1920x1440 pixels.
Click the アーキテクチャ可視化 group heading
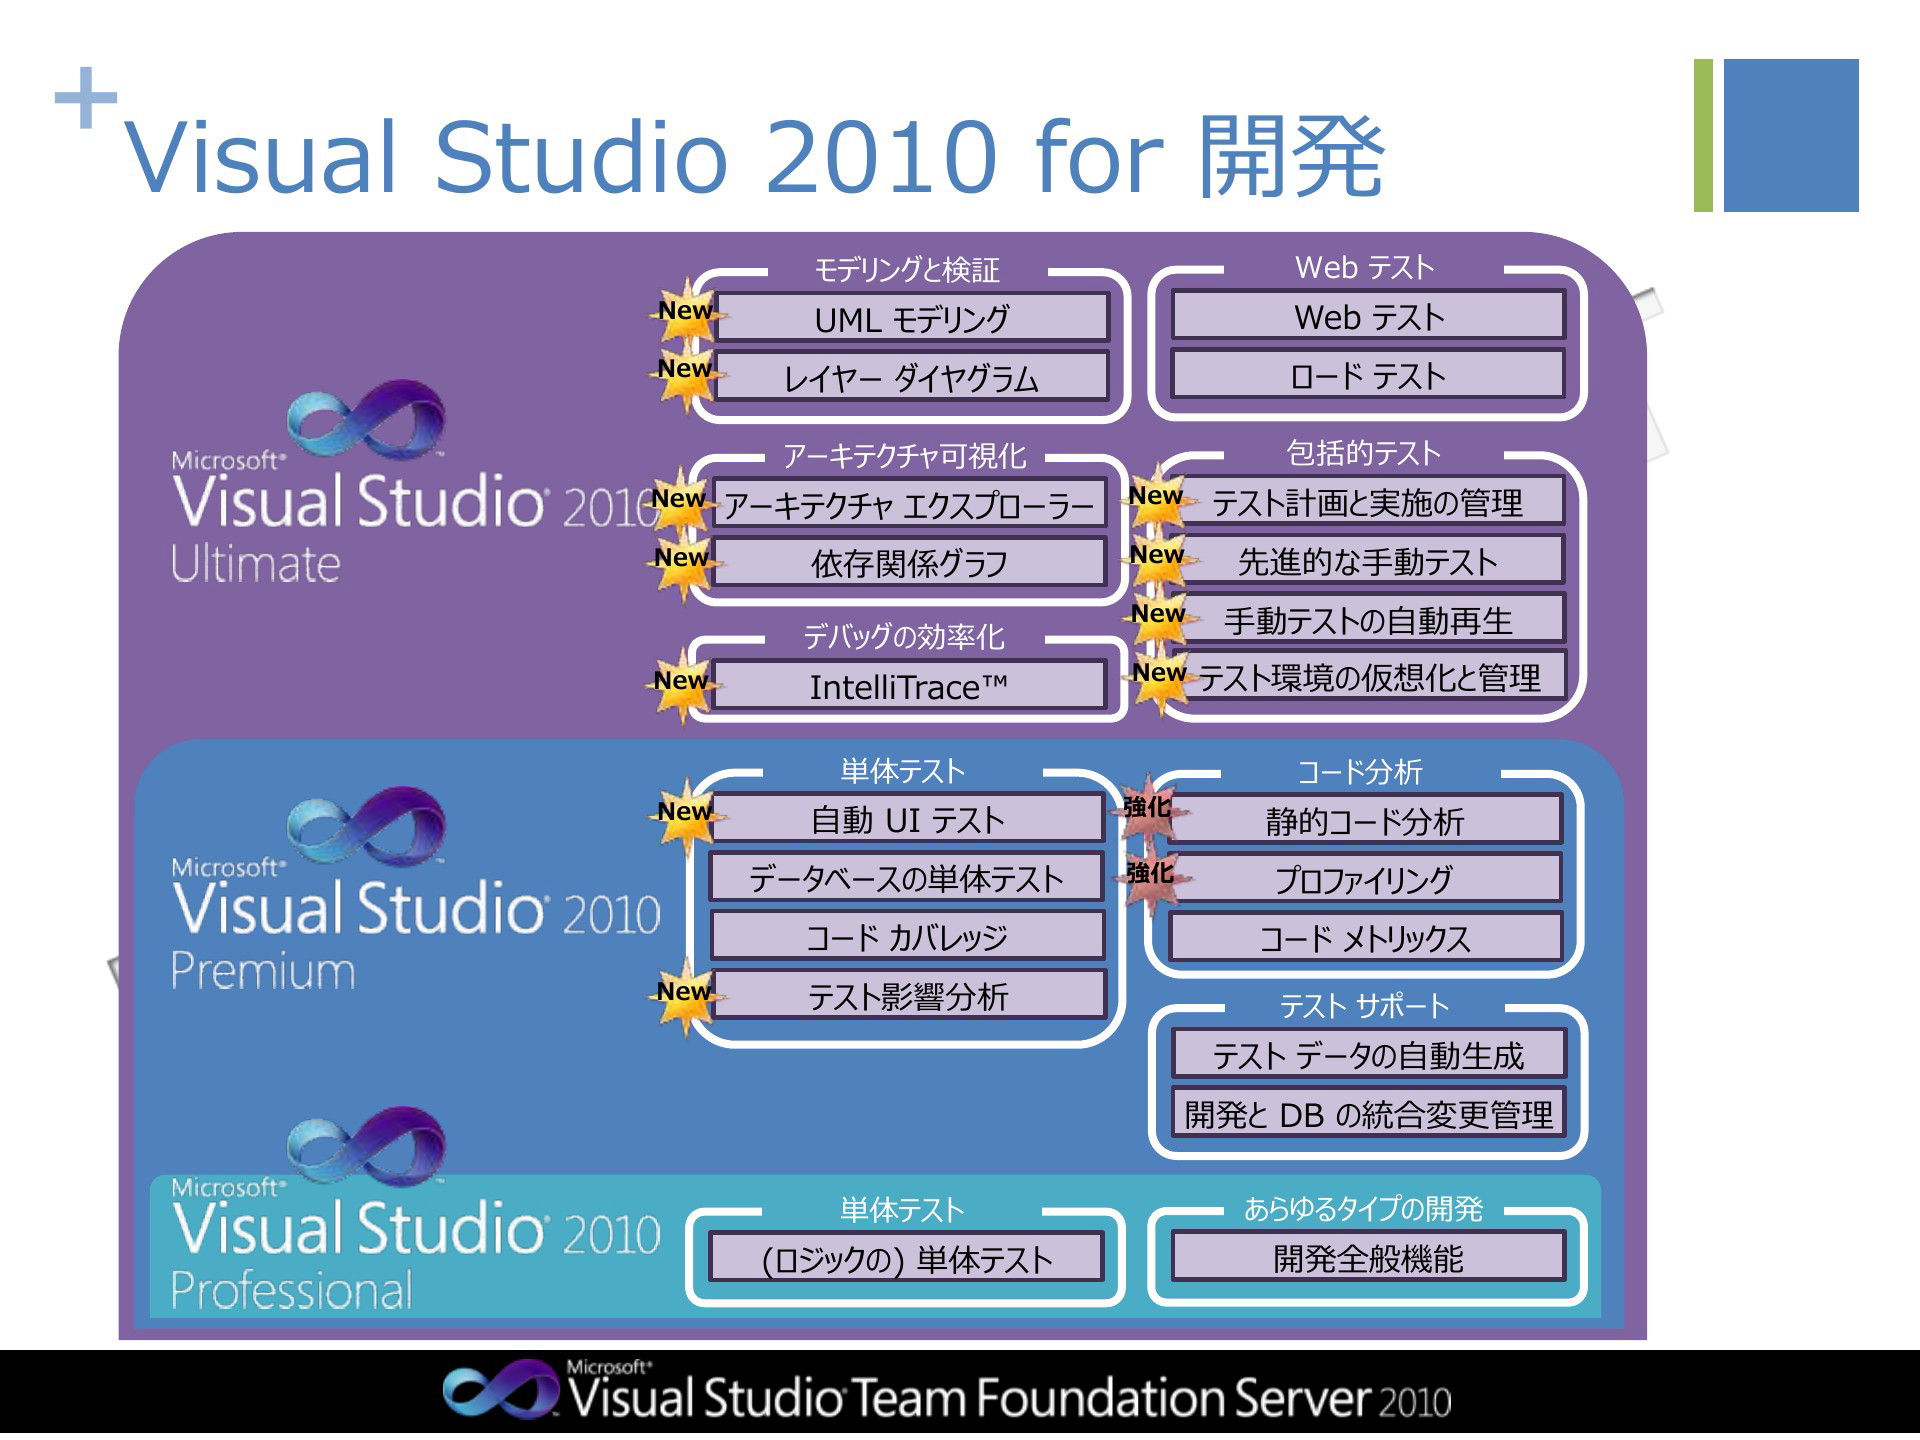pyautogui.click(x=905, y=456)
